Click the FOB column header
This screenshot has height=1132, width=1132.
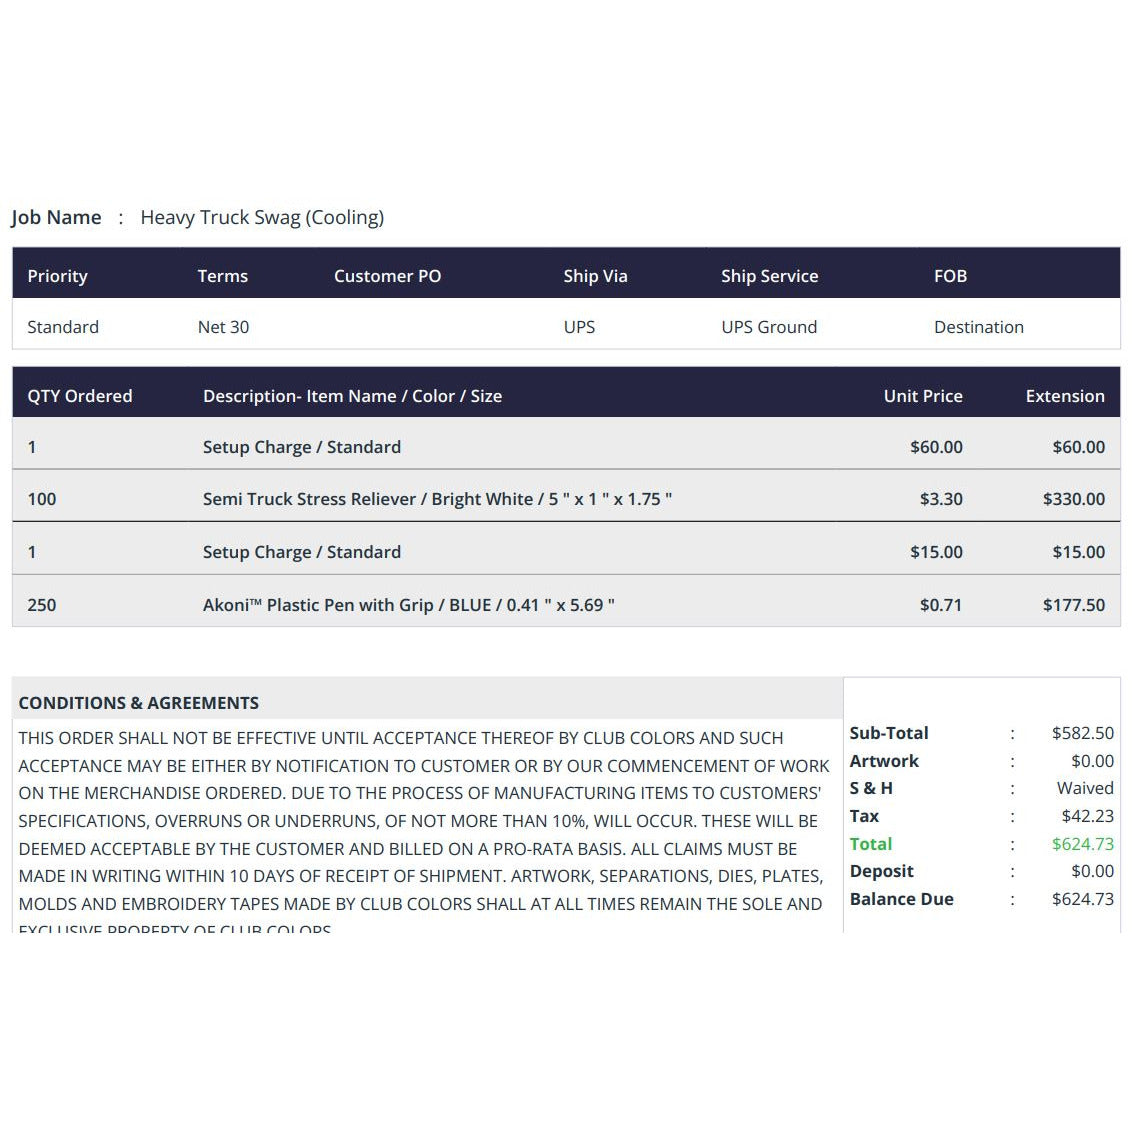click(950, 276)
